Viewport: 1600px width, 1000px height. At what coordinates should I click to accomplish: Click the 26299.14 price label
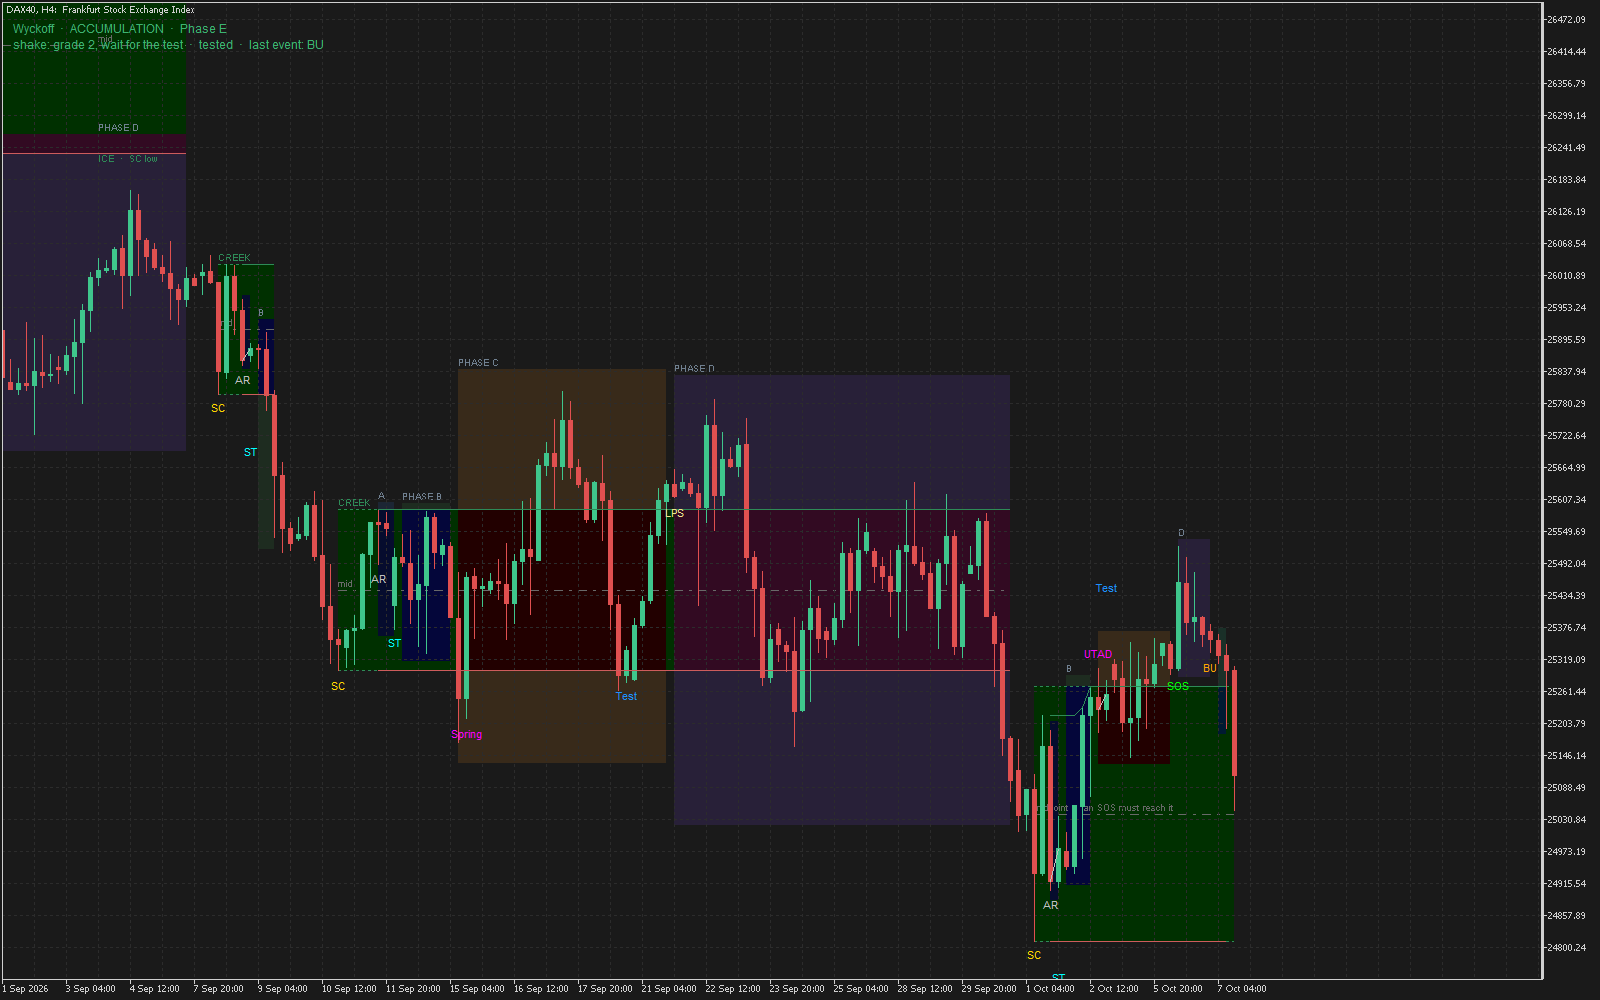(x=1566, y=116)
